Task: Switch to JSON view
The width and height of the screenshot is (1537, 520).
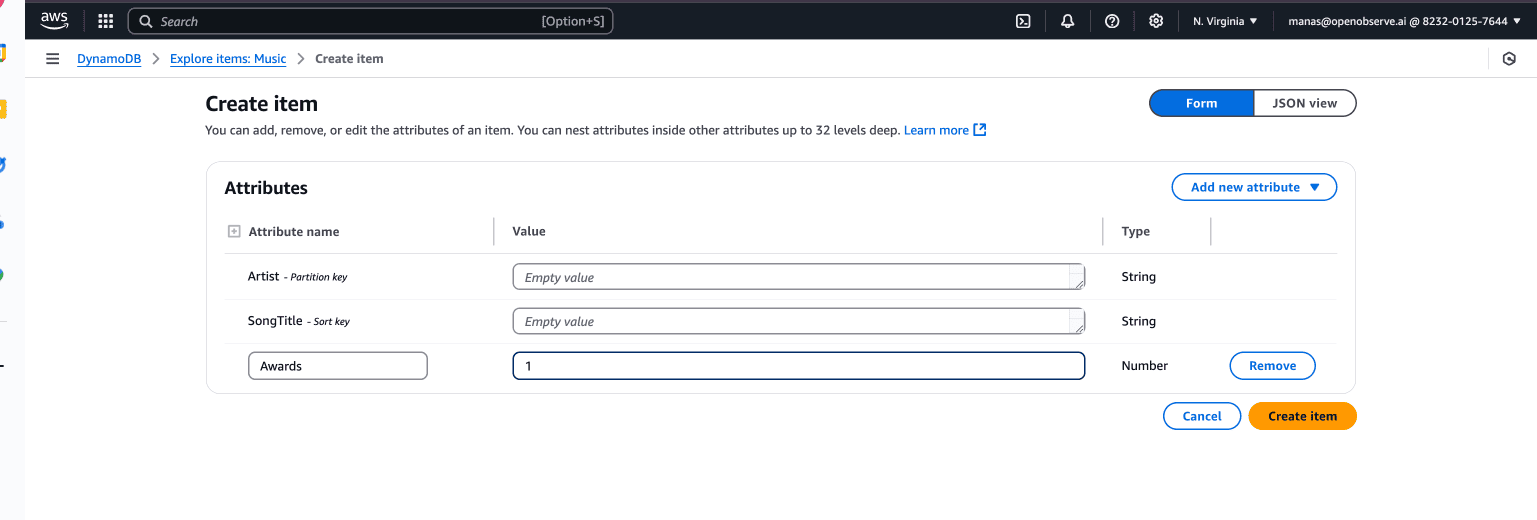Action: tap(1304, 103)
